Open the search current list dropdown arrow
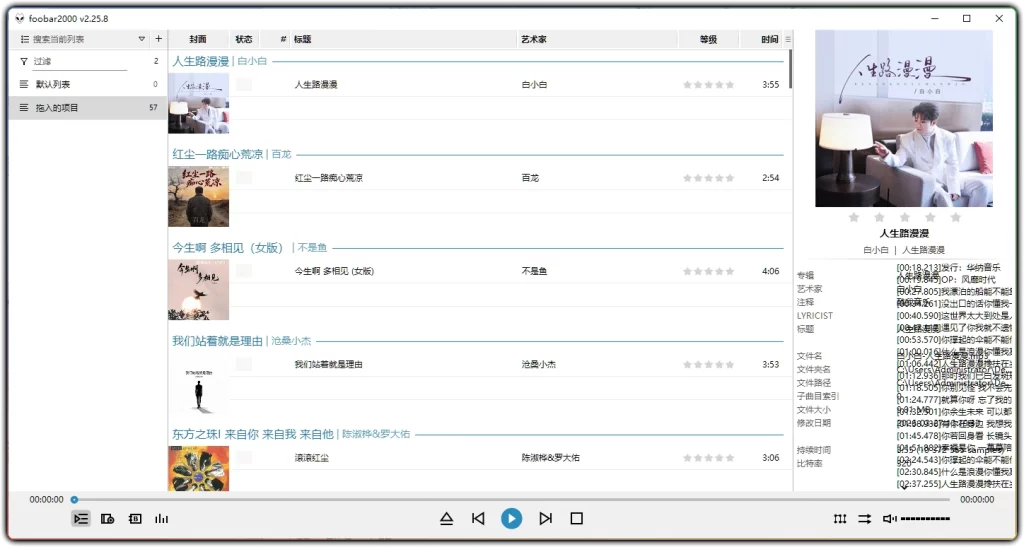The width and height of the screenshot is (1024, 547). pyautogui.click(x=142, y=39)
